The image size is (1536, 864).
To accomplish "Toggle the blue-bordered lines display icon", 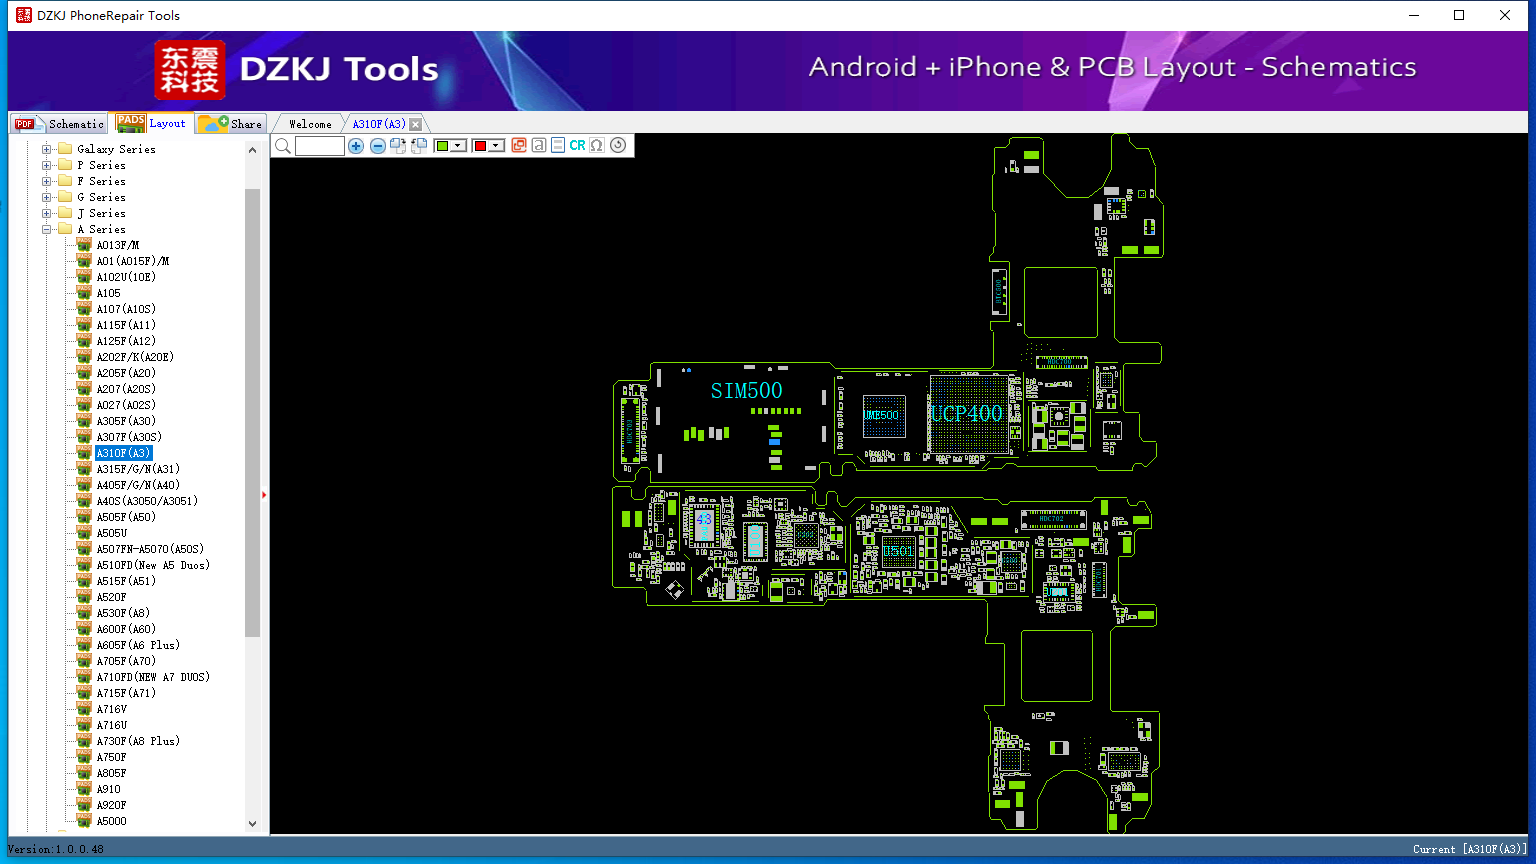I will click(558, 146).
